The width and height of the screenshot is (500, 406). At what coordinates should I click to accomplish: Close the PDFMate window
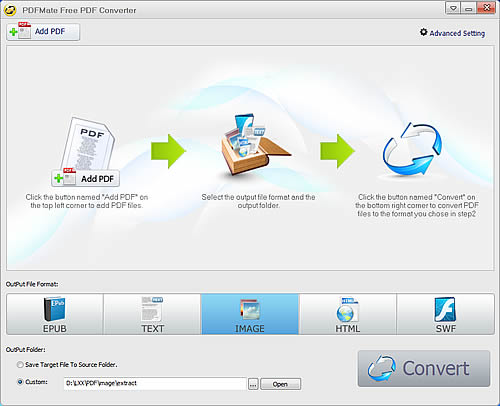coord(486,8)
